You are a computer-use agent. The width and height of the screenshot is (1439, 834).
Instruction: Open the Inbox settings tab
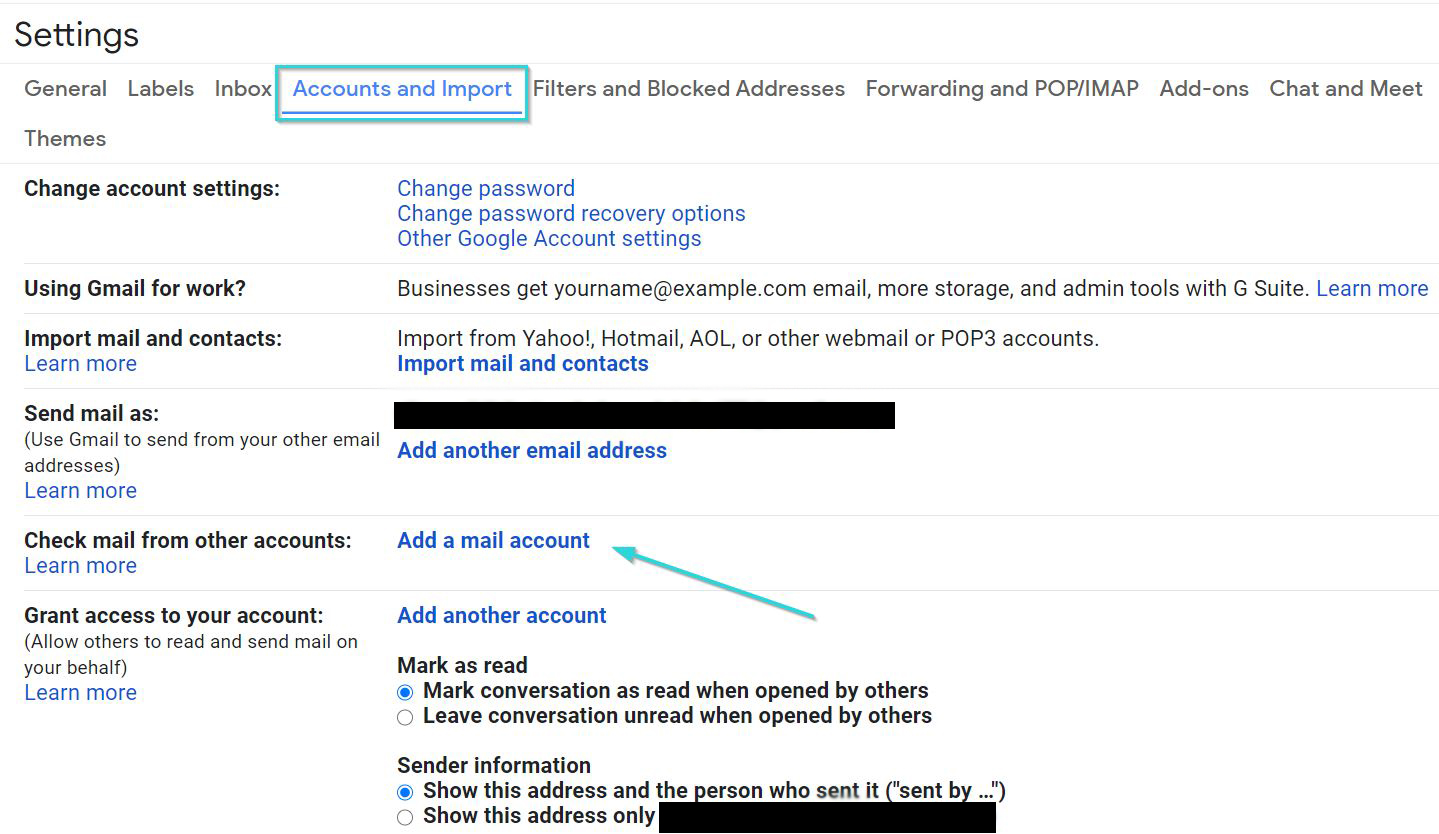243,88
